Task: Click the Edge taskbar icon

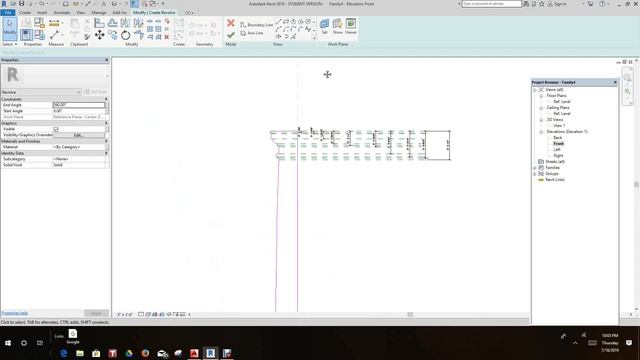Action: pyautogui.click(x=64, y=353)
